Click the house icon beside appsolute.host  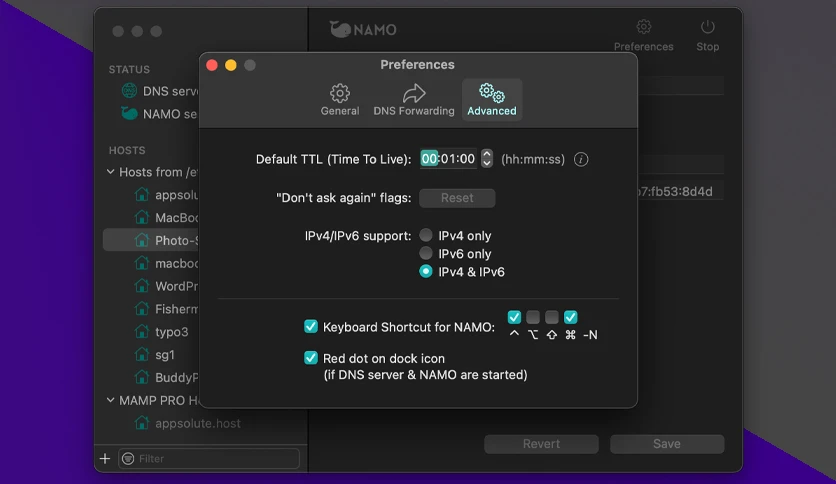142,423
